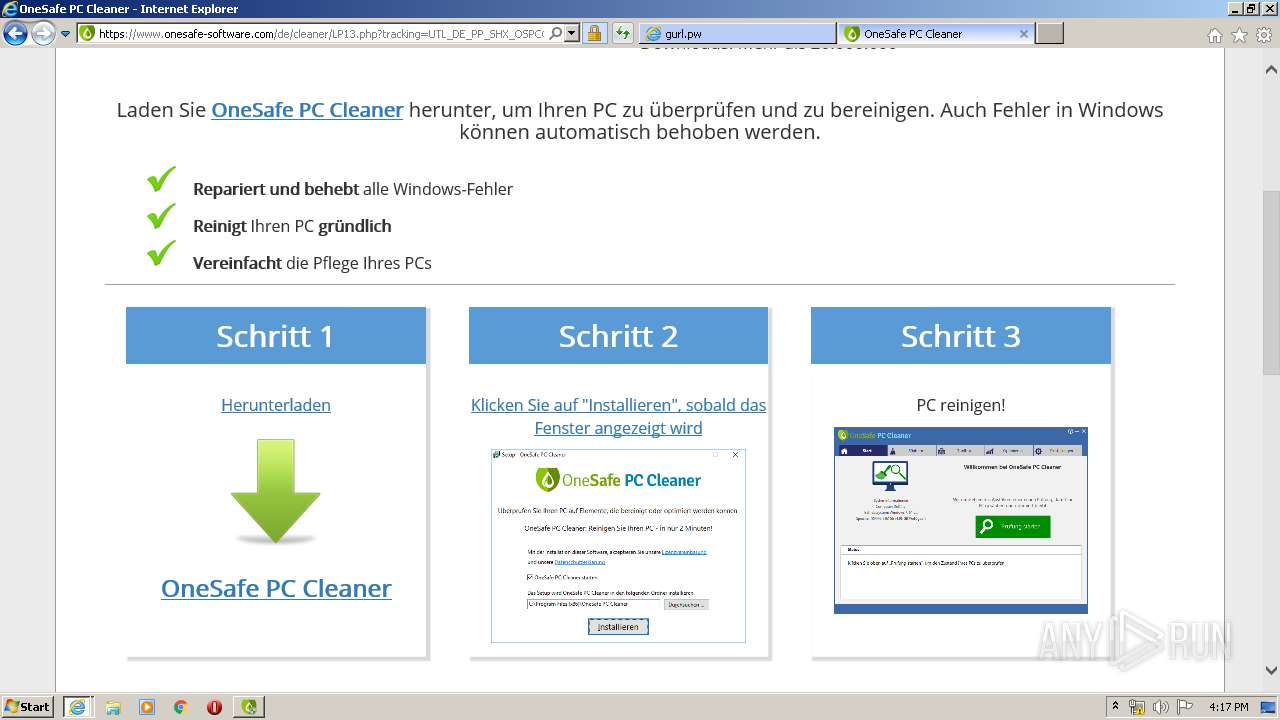The image size is (1280, 720).
Task: Click the Schritt 1 header
Action: [276, 336]
